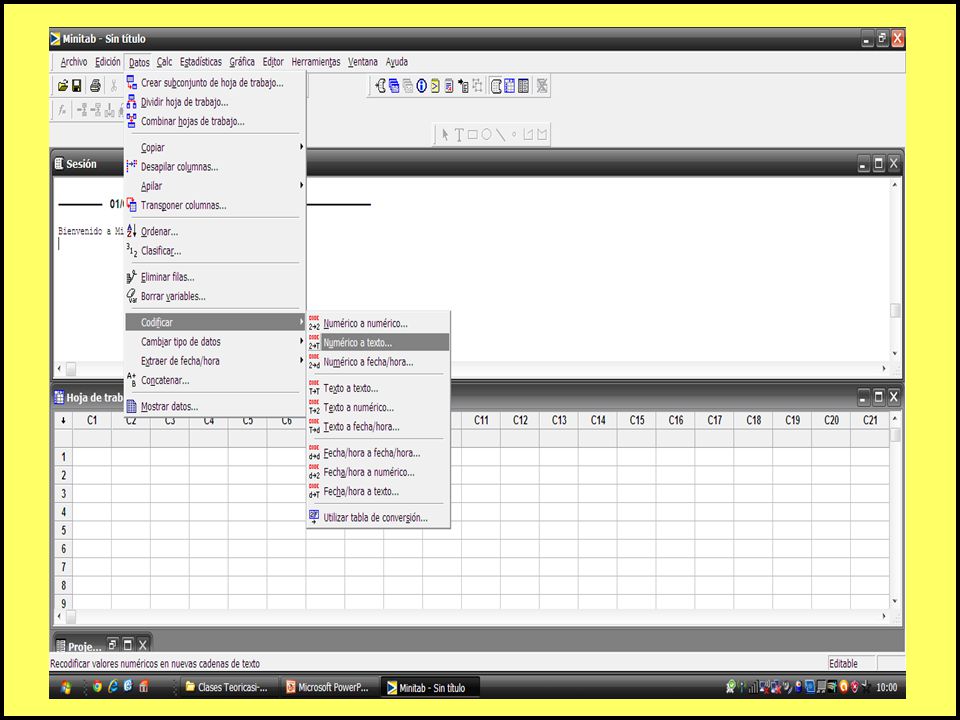Select Borrar variables menu entry
This screenshot has height=720, width=960.
tap(214, 296)
